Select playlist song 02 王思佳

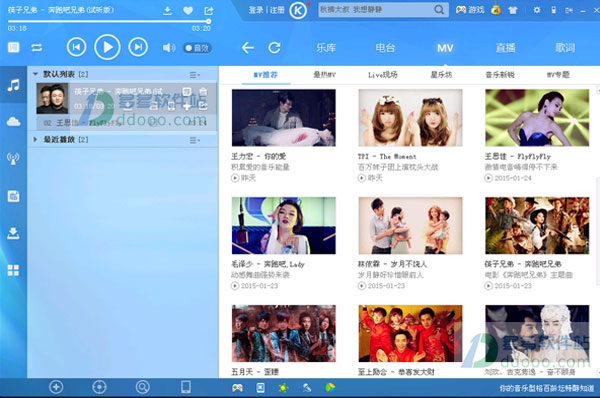click(x=125, y=123)
